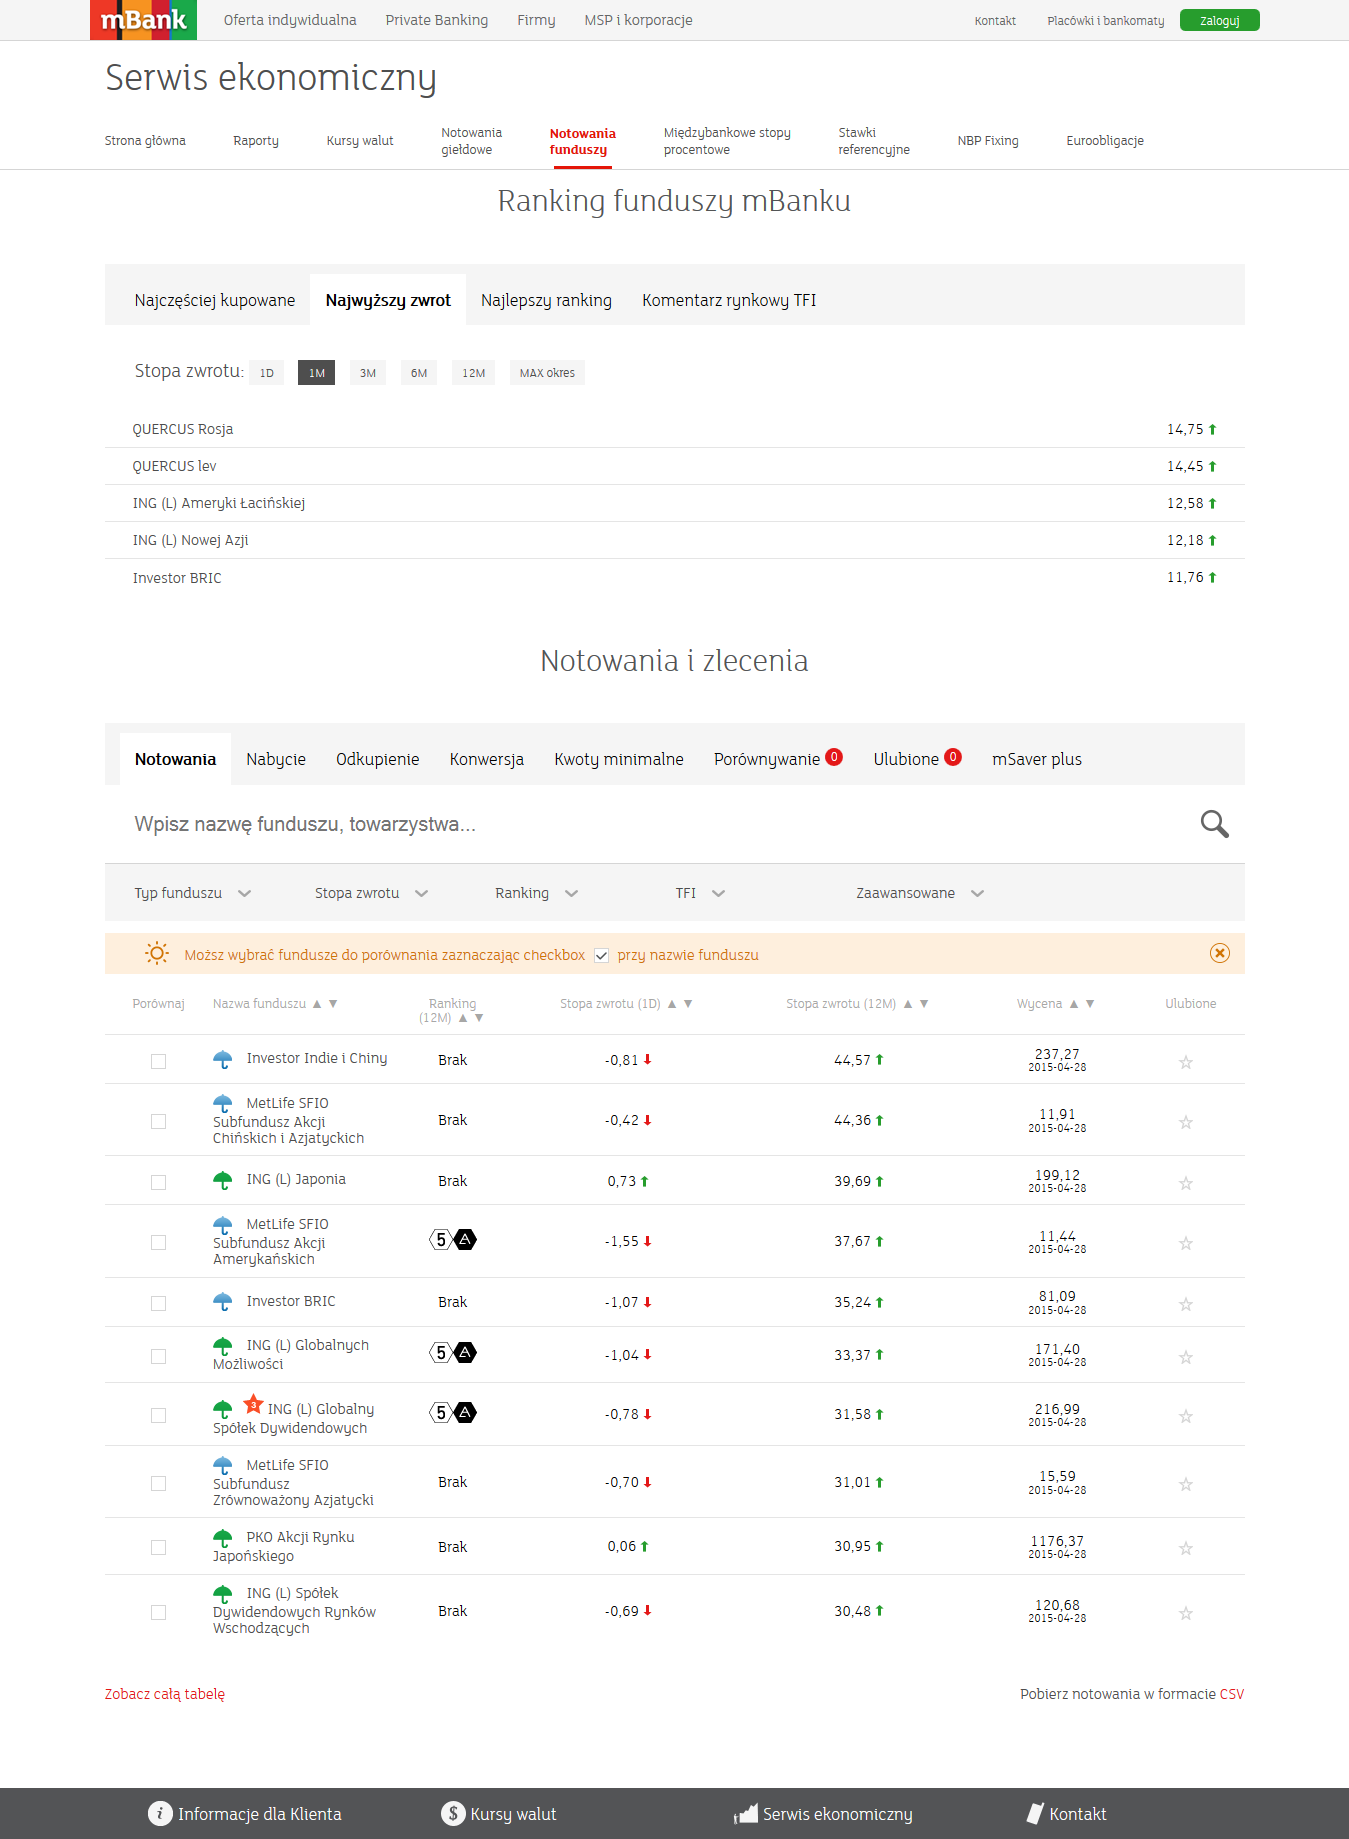Click the Kontakt icon in footer
Viewport: 1349px width, 1839px height.
pos(1035,1813)
